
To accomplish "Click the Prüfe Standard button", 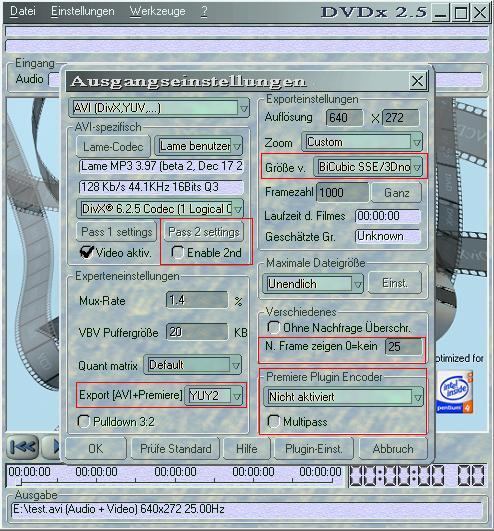I will 176,448.
